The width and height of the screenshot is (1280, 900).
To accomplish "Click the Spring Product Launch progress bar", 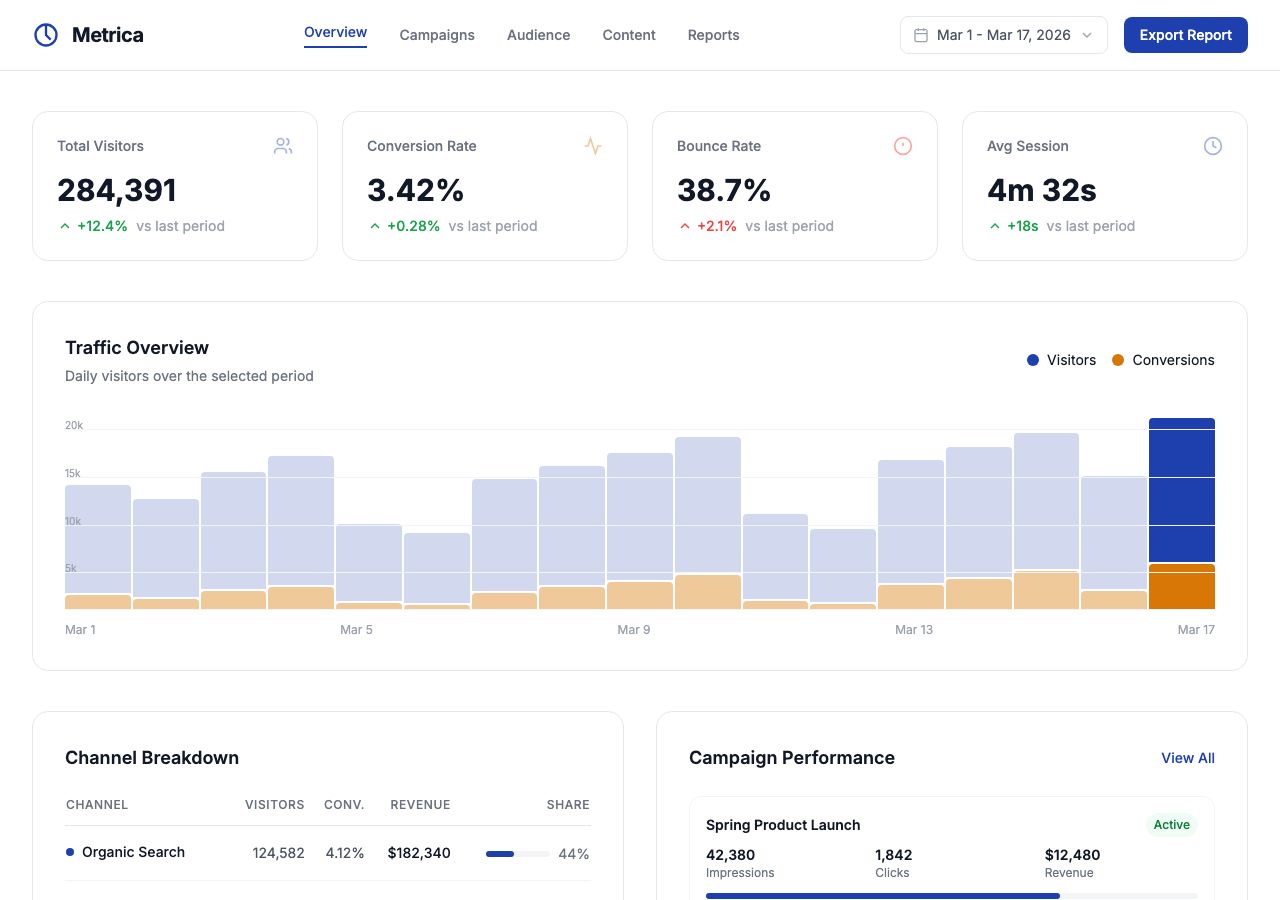I will [951, 896].
